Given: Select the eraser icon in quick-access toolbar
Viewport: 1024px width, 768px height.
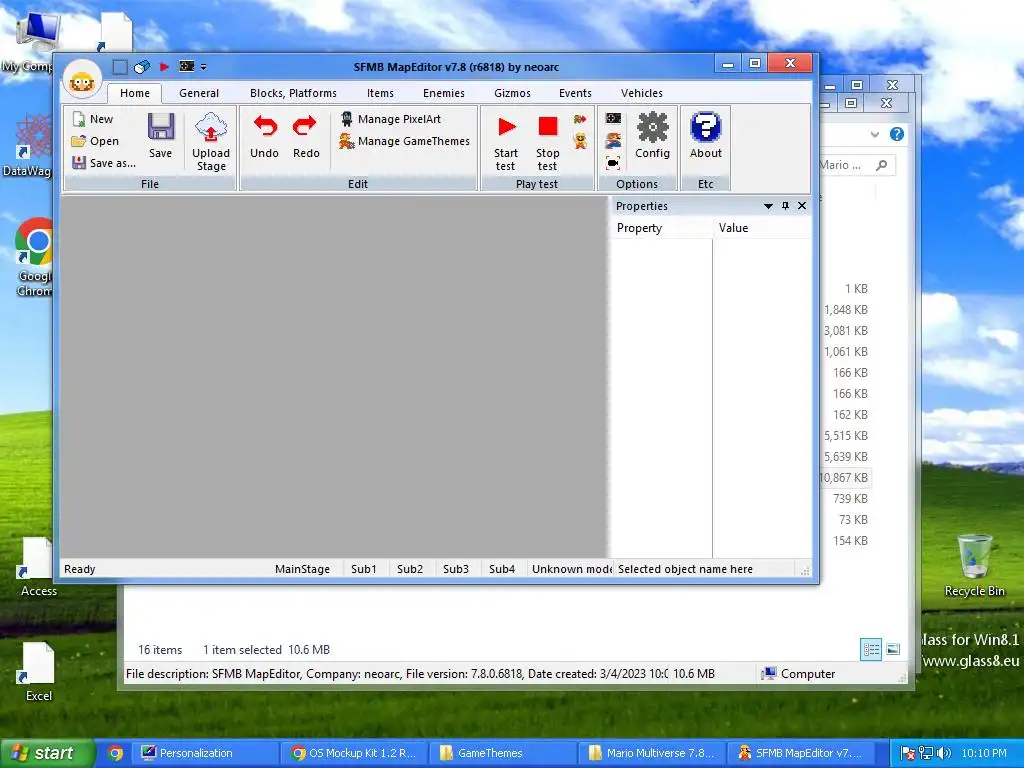Looking at the screenshot, I should tap(142, 67).
